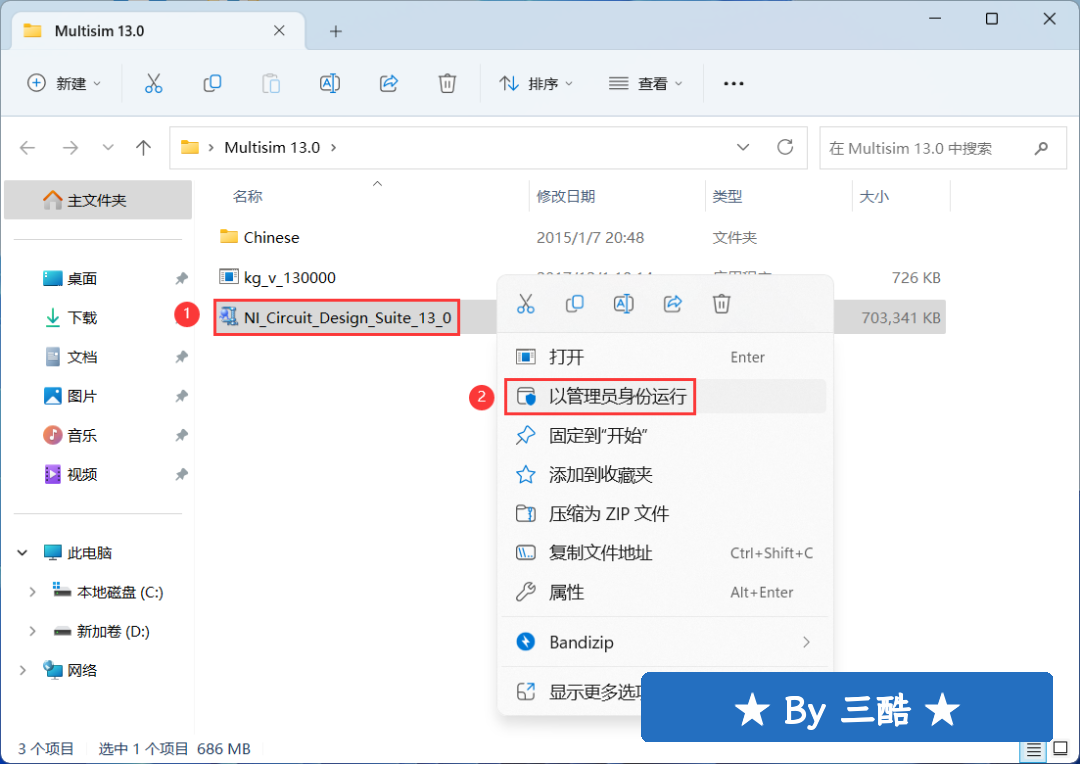Unpin 桌面 using its pin icon
This screenshot has height=764, width=1080.
(x=181, y=278)
